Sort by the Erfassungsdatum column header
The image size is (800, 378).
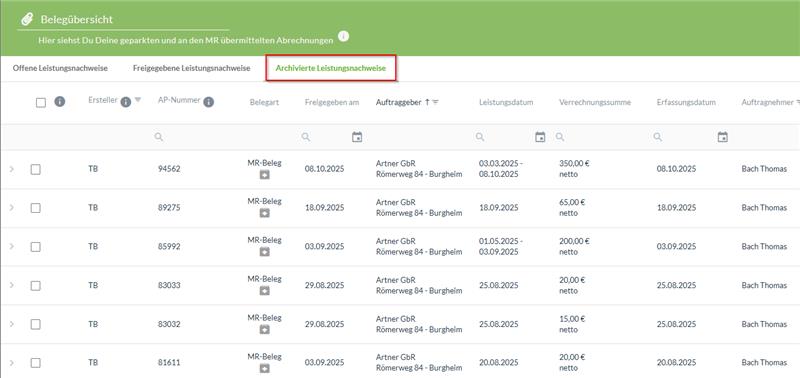(686, 103)
